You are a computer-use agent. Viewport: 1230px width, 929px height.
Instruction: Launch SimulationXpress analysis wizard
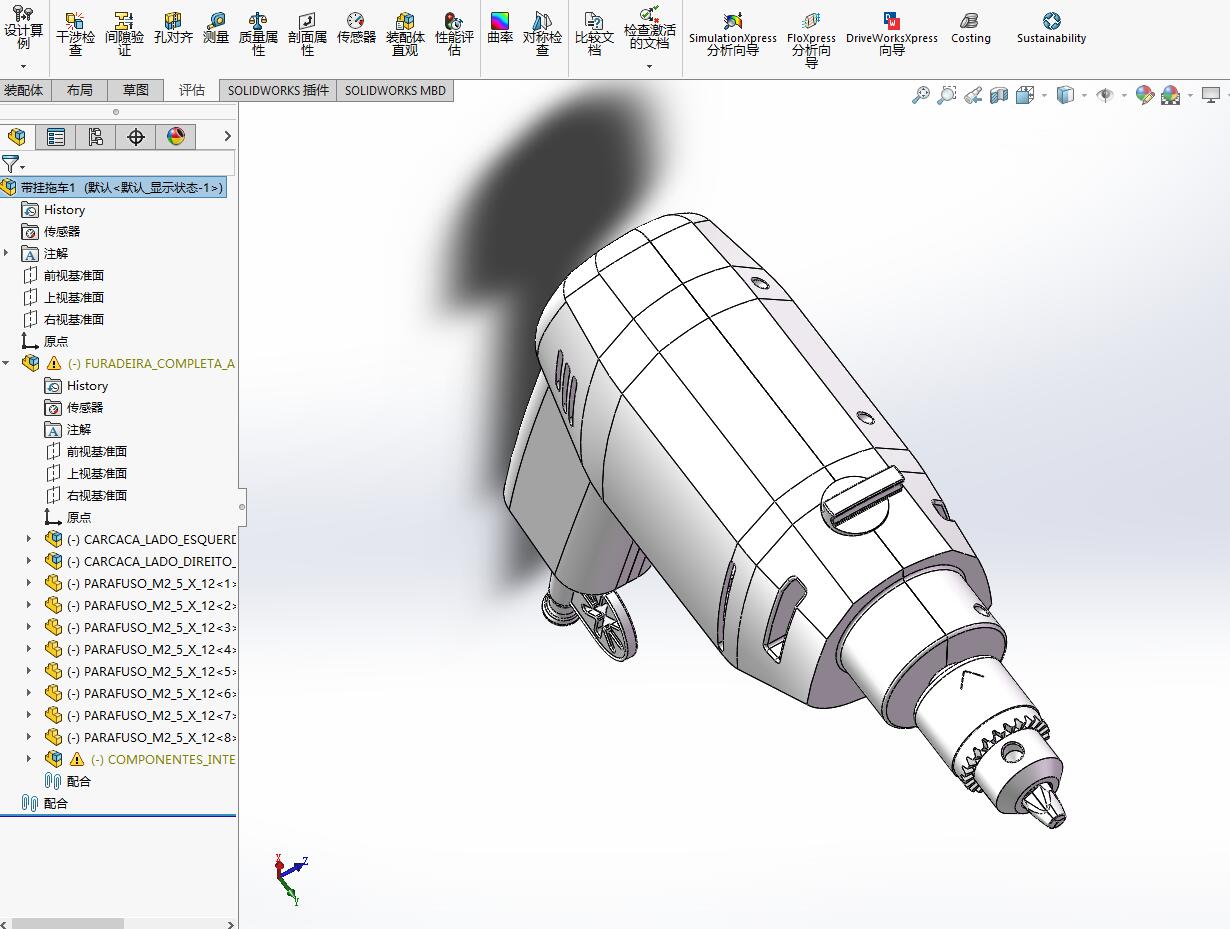(732, 34)
